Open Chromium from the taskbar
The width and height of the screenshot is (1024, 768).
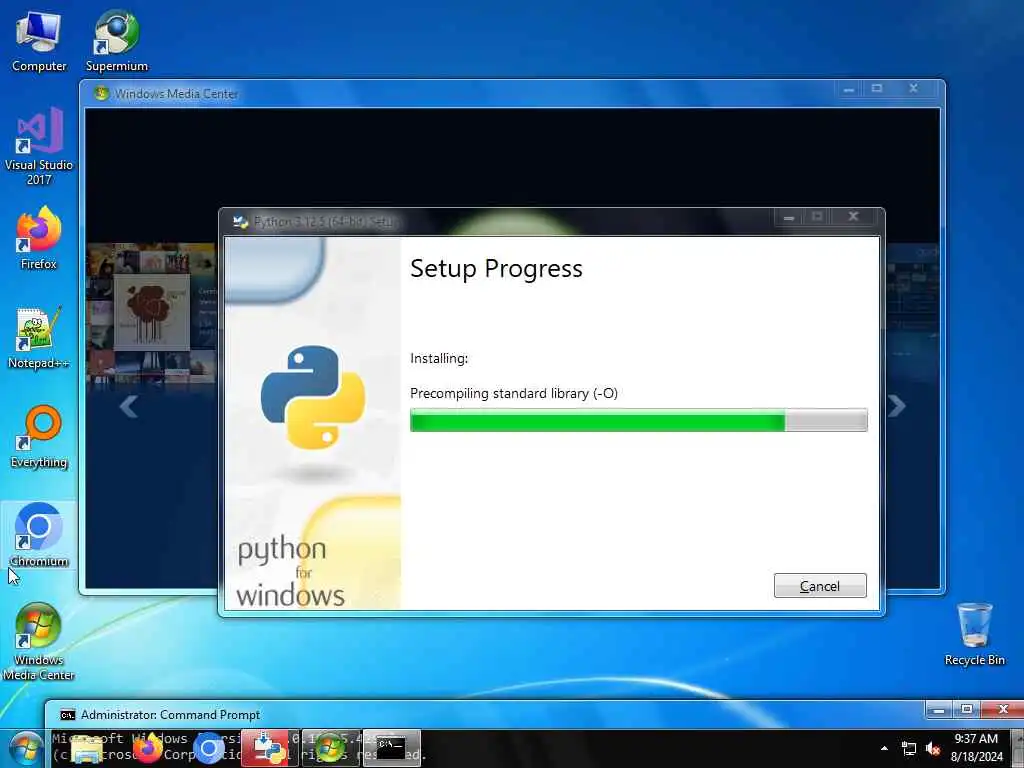pos(208,749)
